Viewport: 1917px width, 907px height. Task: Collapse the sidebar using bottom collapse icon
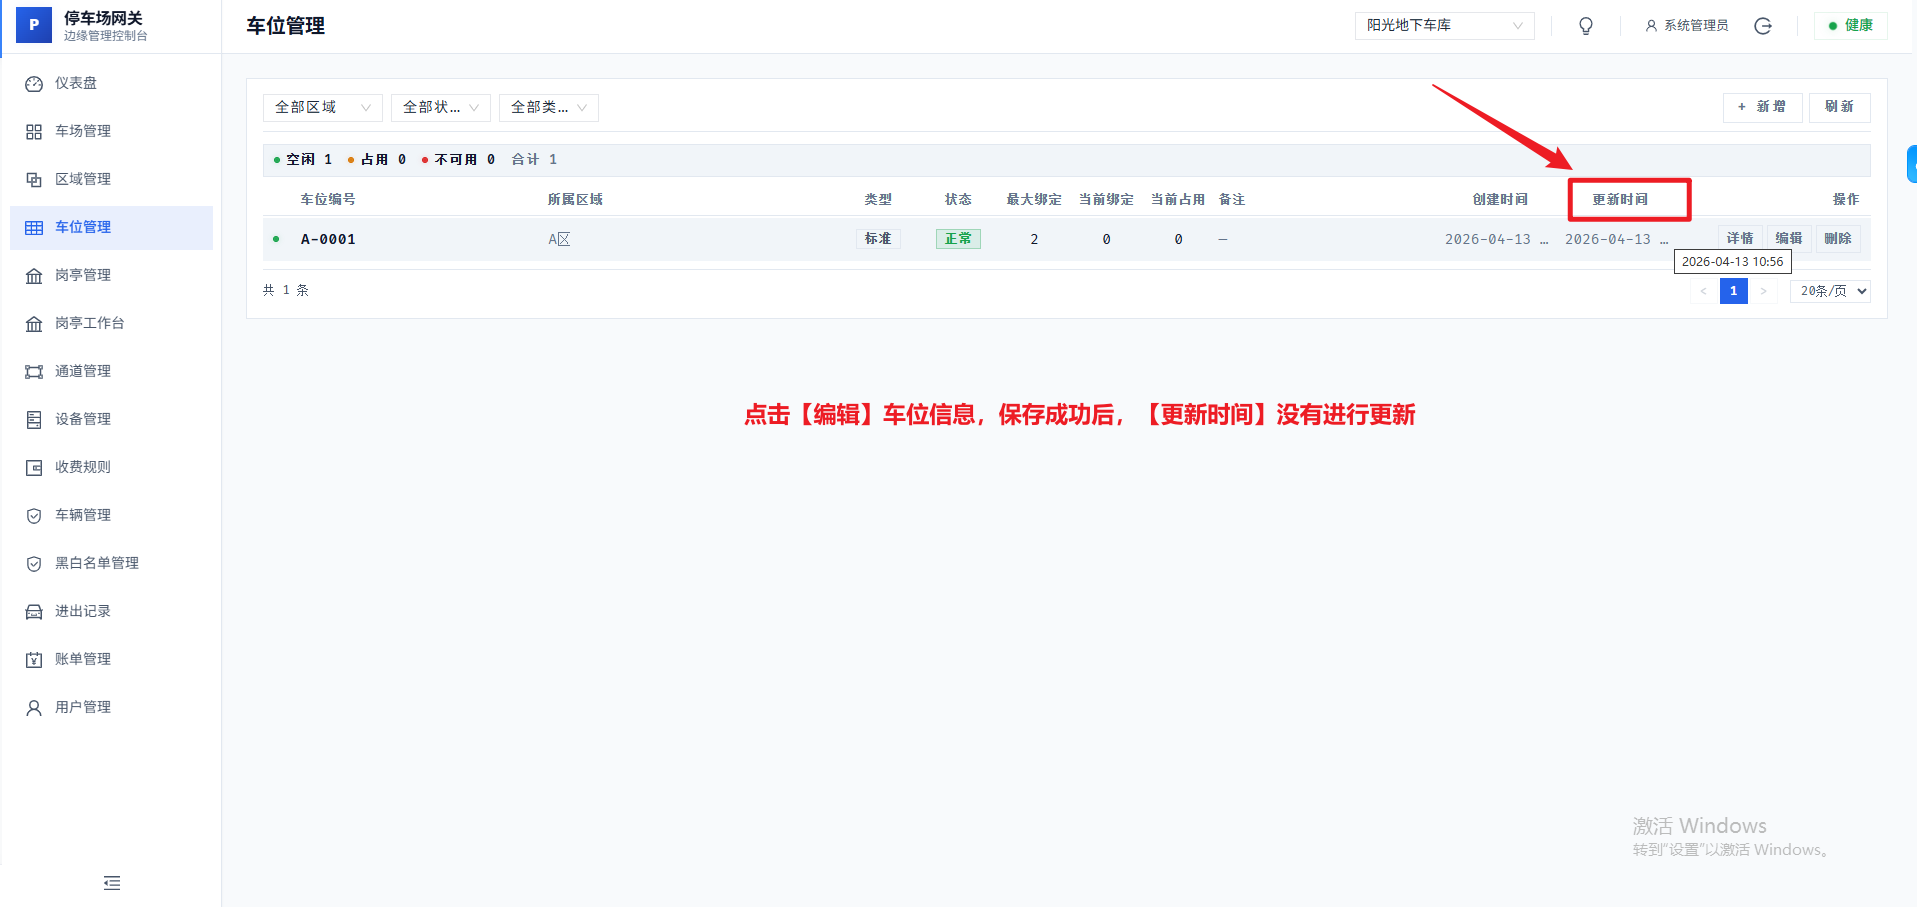coord(111,883)
